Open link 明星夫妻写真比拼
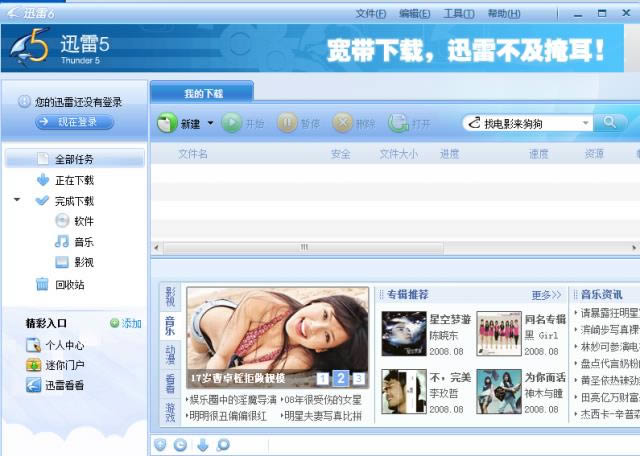This screenshot has height=456, width=640. click(321, 416)
